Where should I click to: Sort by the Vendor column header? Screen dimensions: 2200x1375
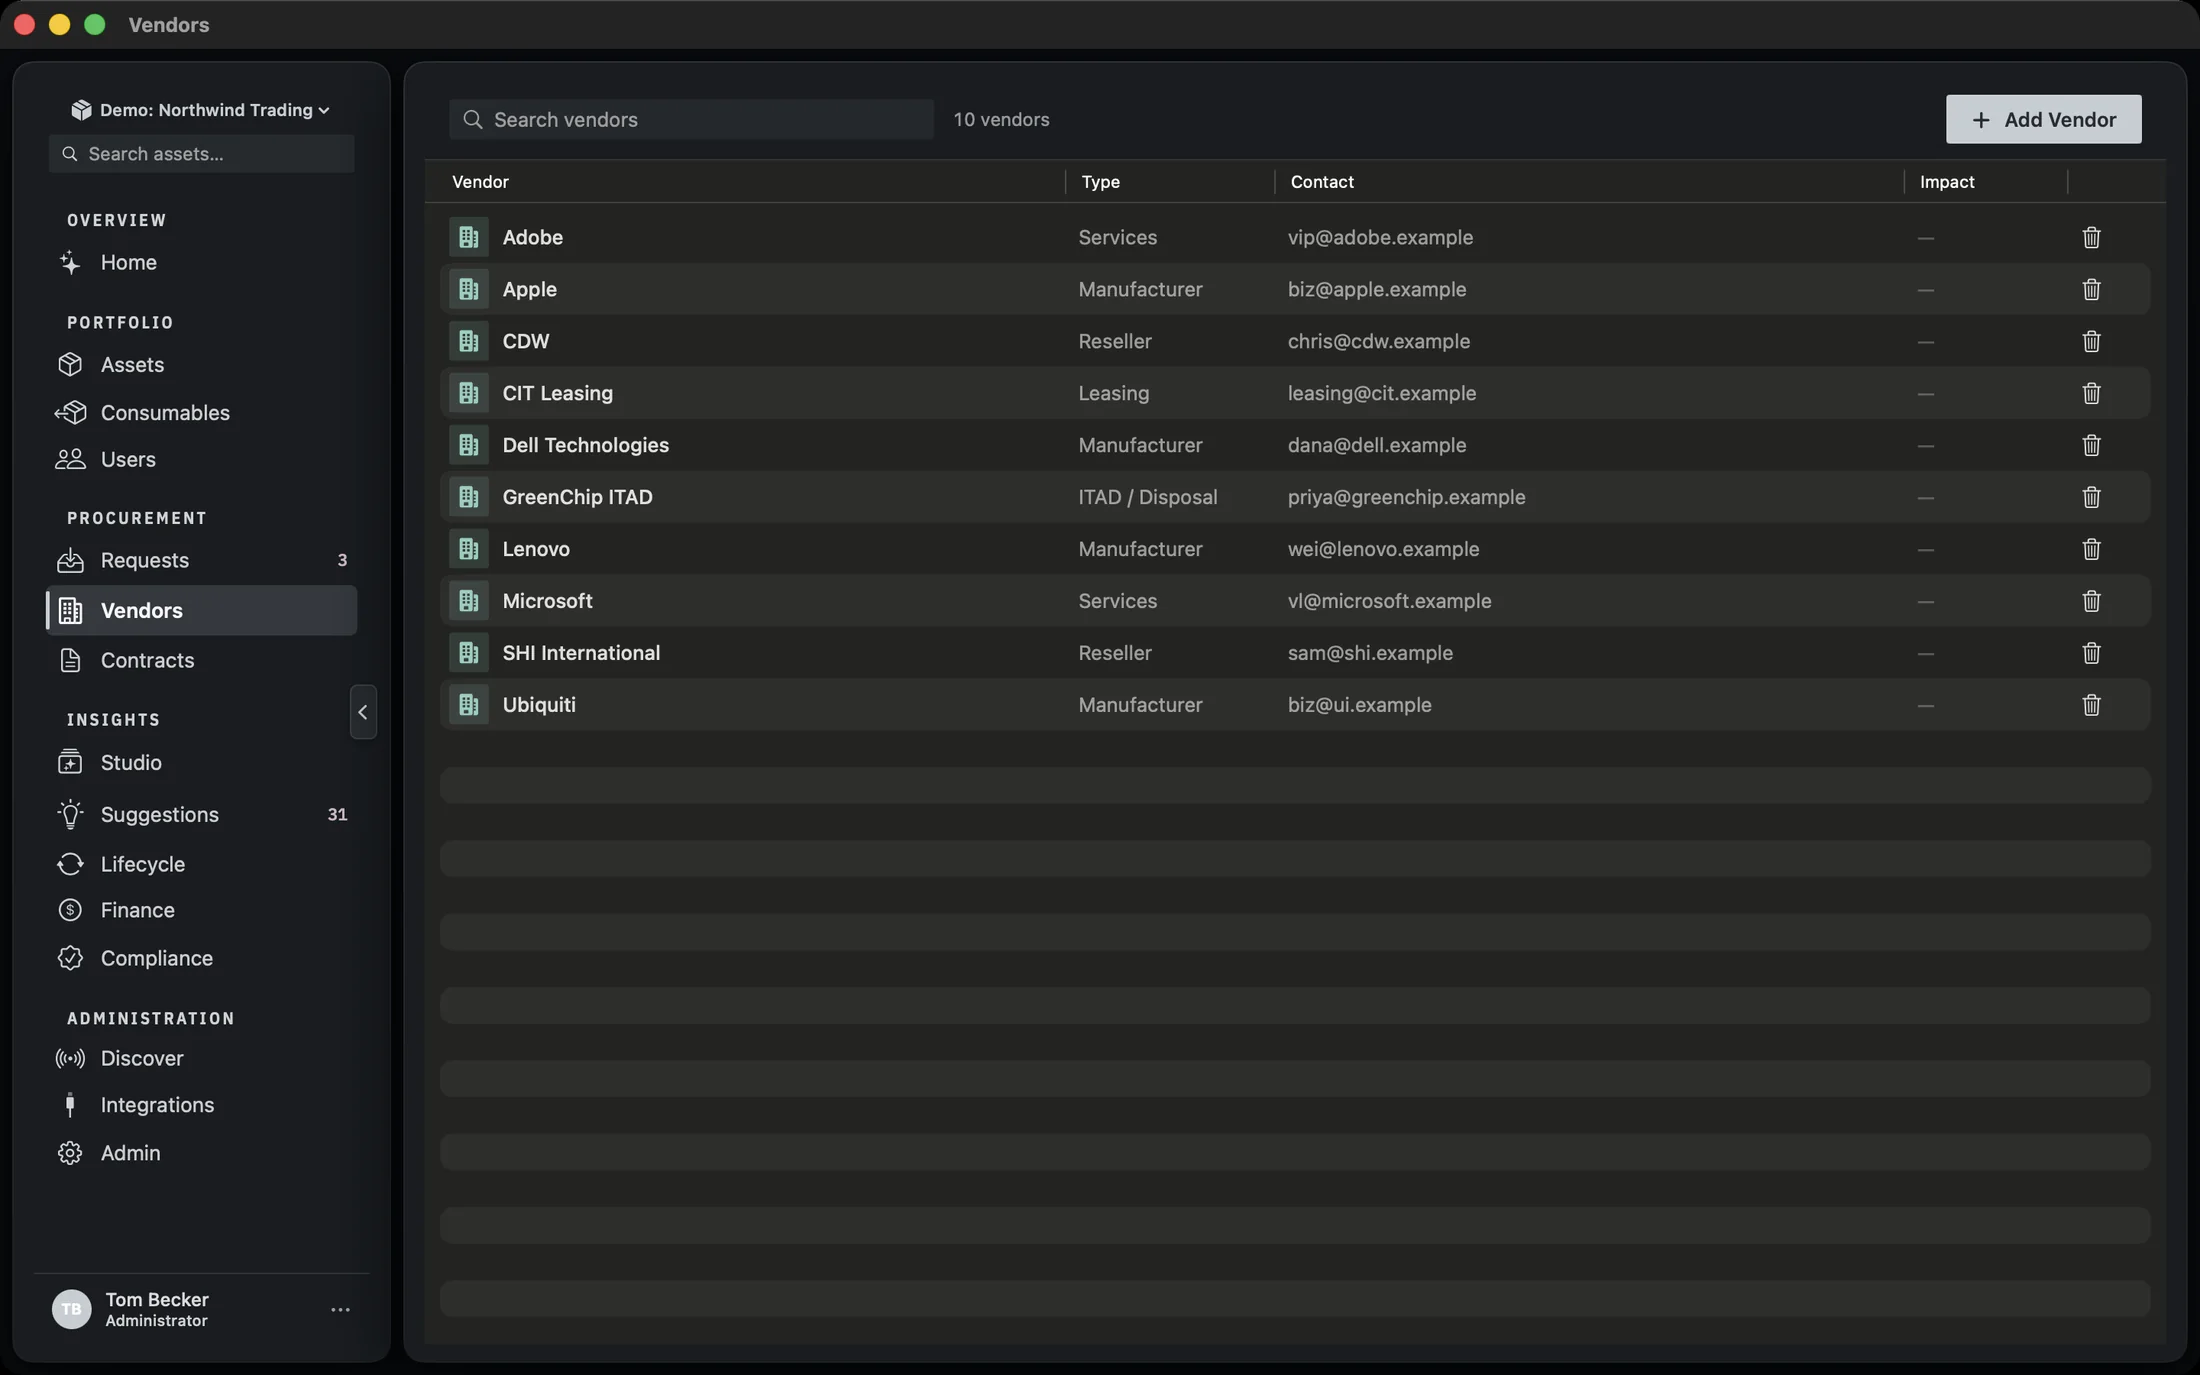point(480,182)
